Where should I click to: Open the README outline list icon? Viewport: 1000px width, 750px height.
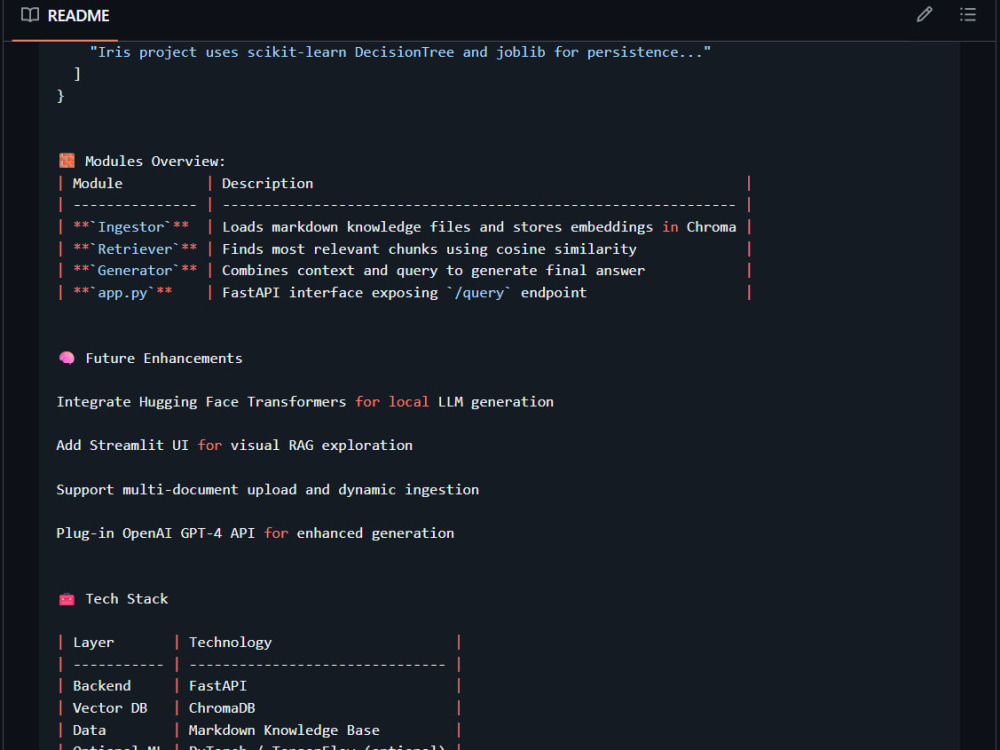pos(967,15)
